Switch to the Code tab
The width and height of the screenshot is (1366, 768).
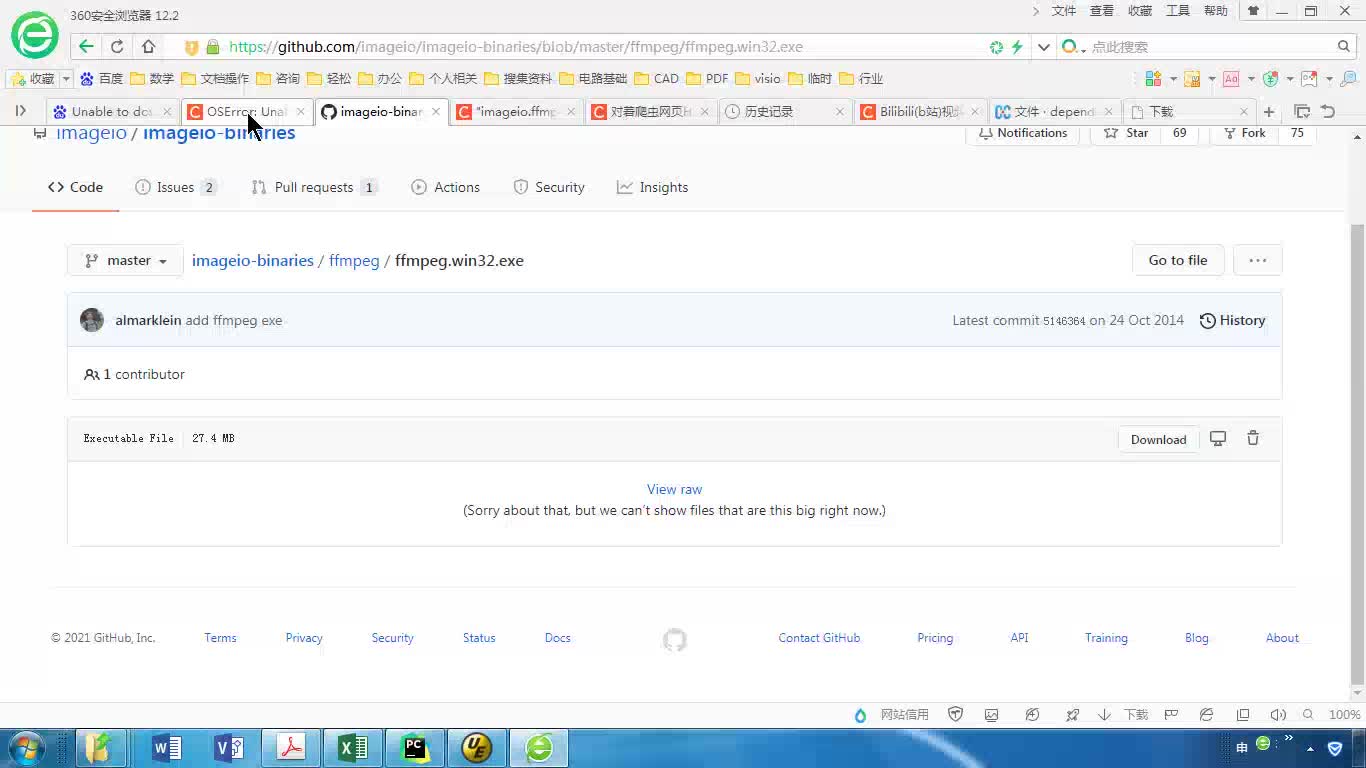75,187
